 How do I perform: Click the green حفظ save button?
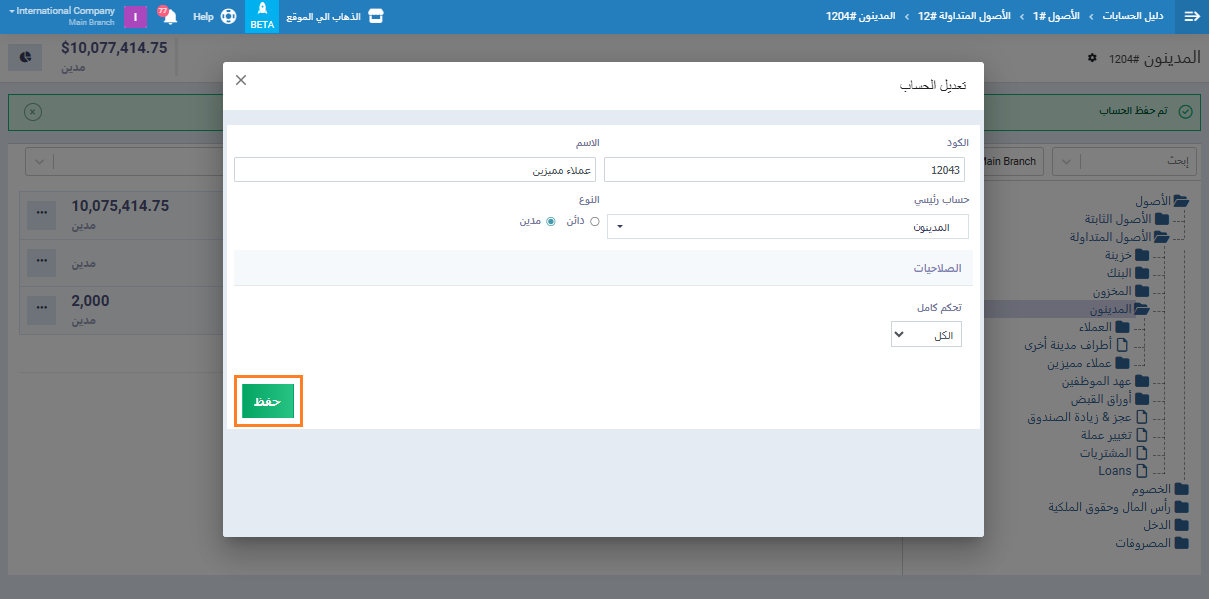click(x=268, y=401)
